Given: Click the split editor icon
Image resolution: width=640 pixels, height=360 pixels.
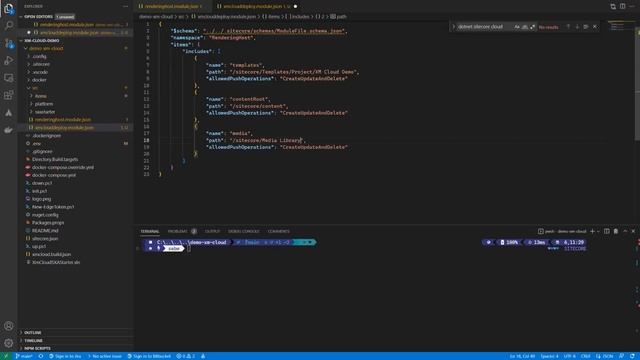Looking at the screenshot, I should coord(622,7).
